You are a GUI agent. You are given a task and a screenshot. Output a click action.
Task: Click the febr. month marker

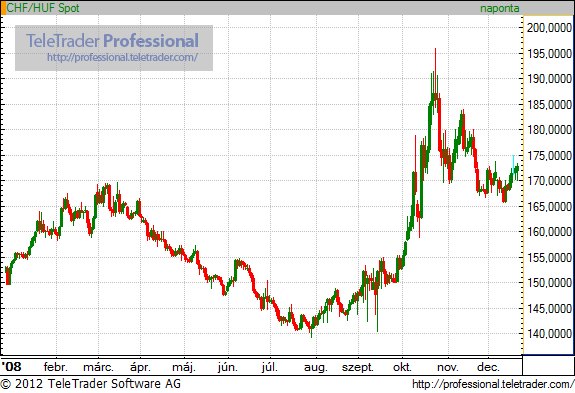tap(56, 367)
